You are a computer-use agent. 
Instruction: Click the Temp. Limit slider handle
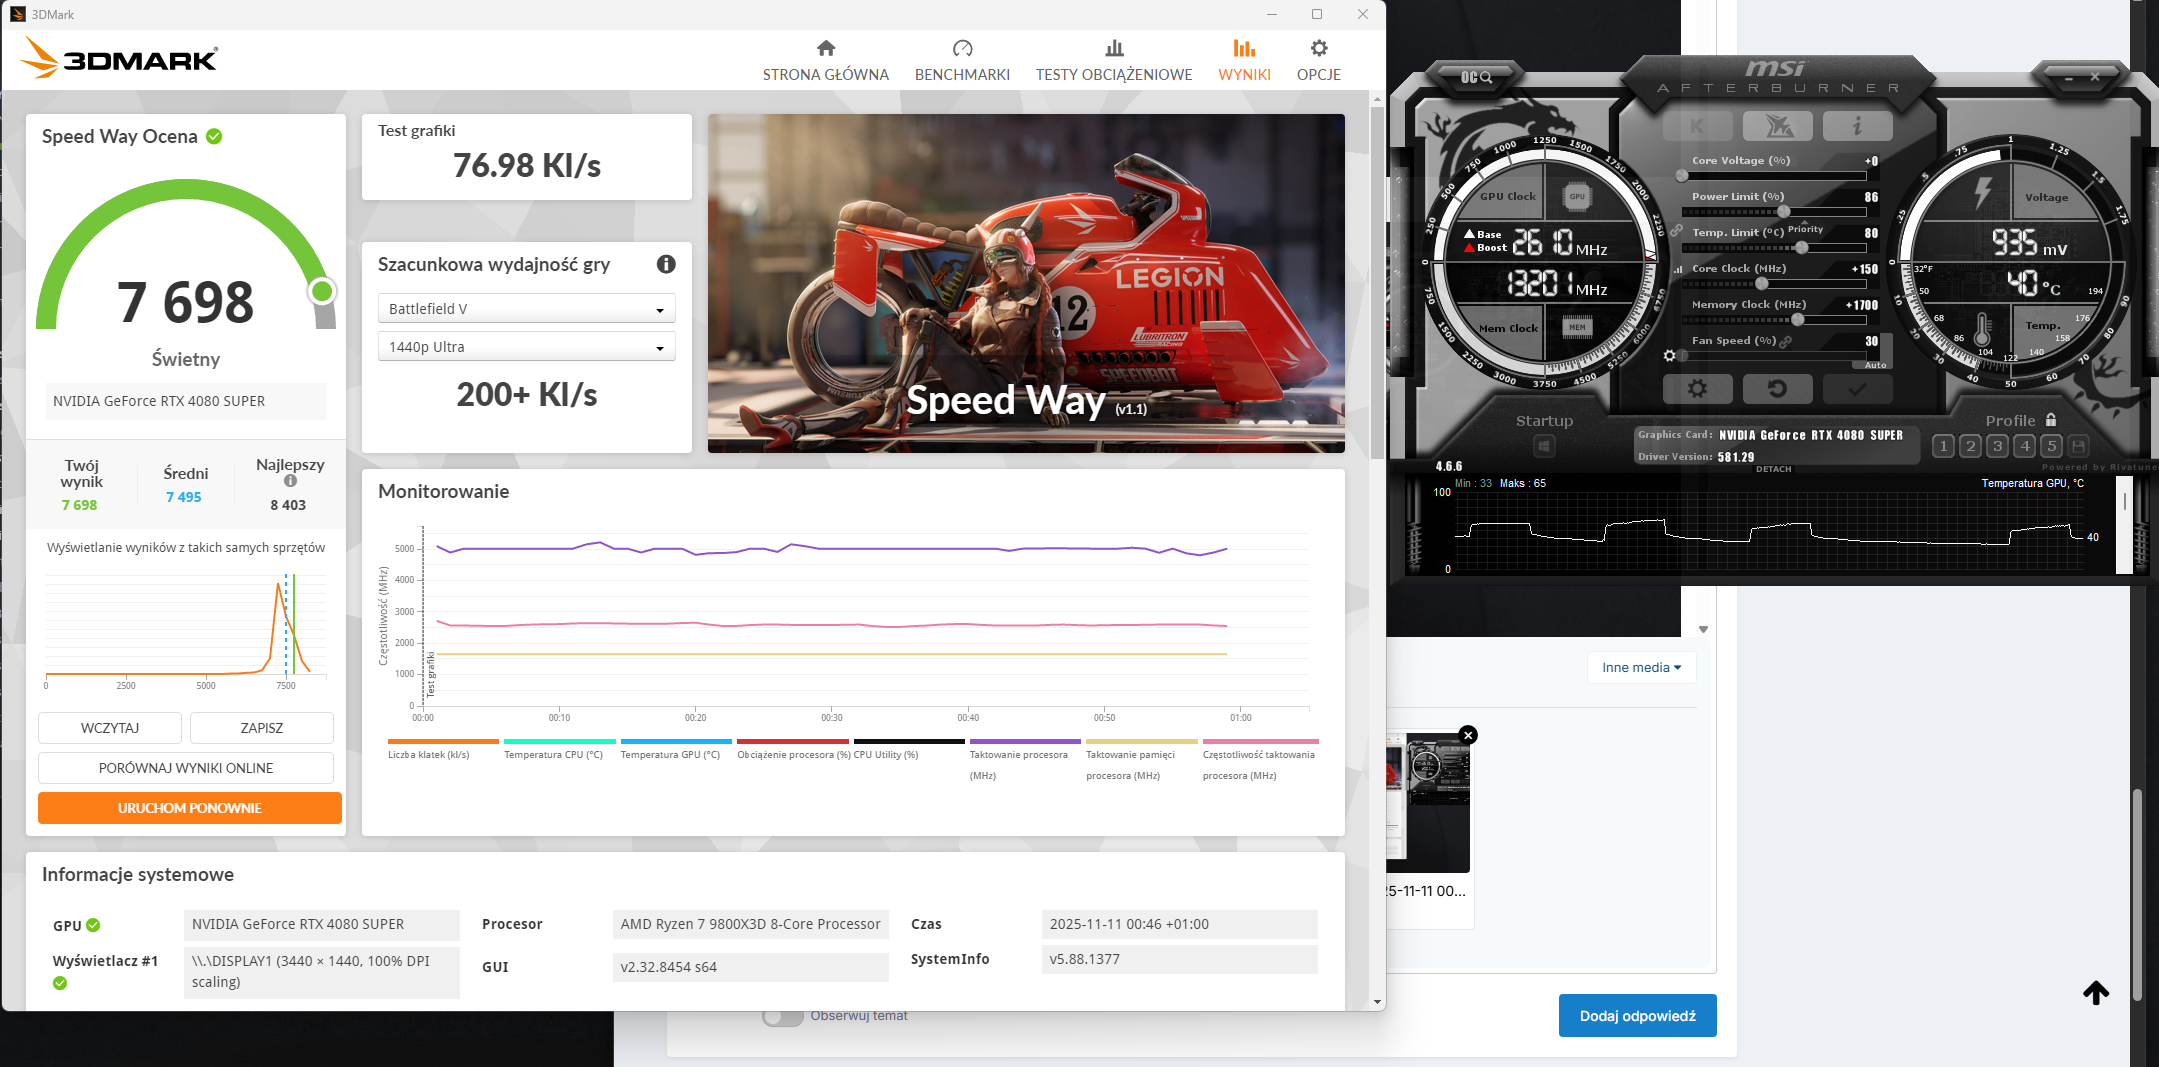tap(1802, 248)
